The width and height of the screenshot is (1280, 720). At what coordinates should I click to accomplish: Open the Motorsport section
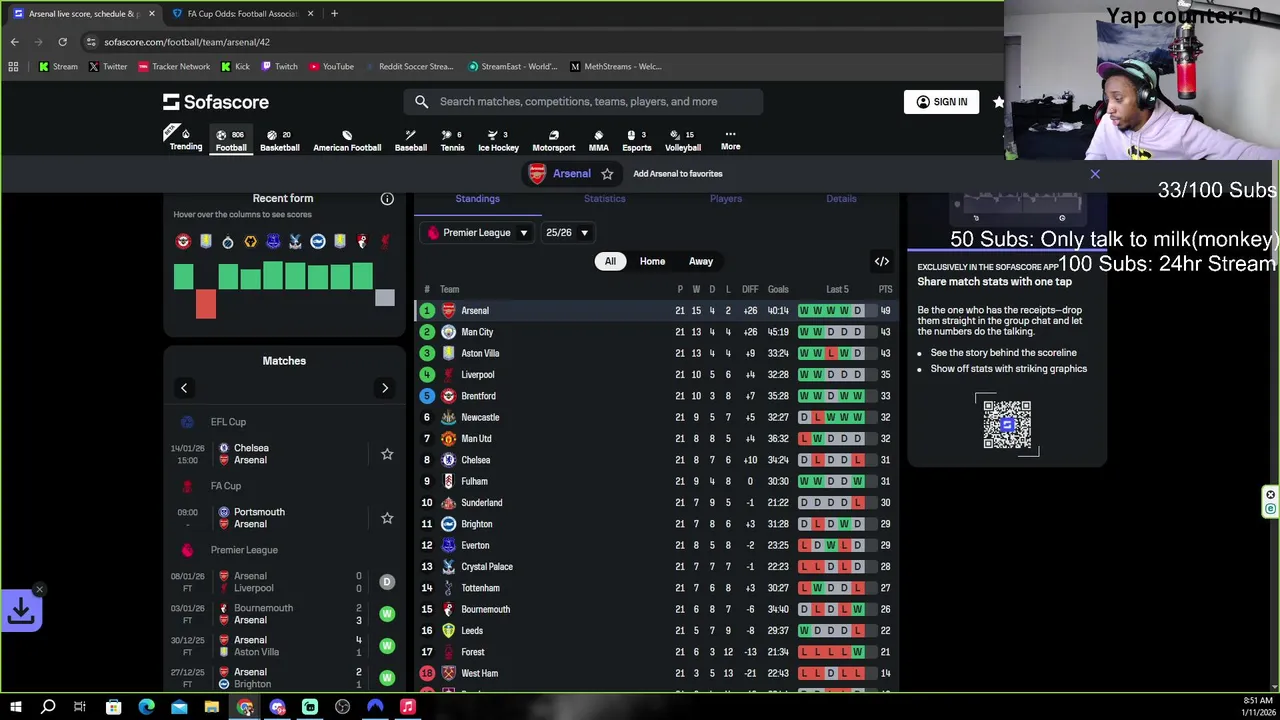click(553, 140)
